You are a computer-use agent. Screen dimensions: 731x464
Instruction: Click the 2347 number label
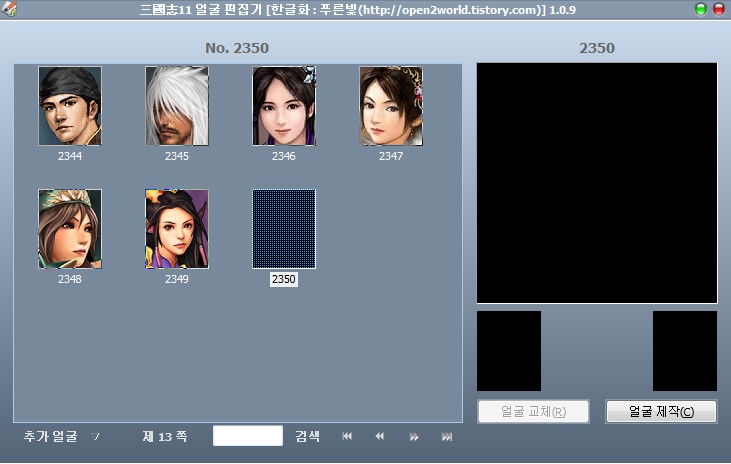[x=391, y=156]
